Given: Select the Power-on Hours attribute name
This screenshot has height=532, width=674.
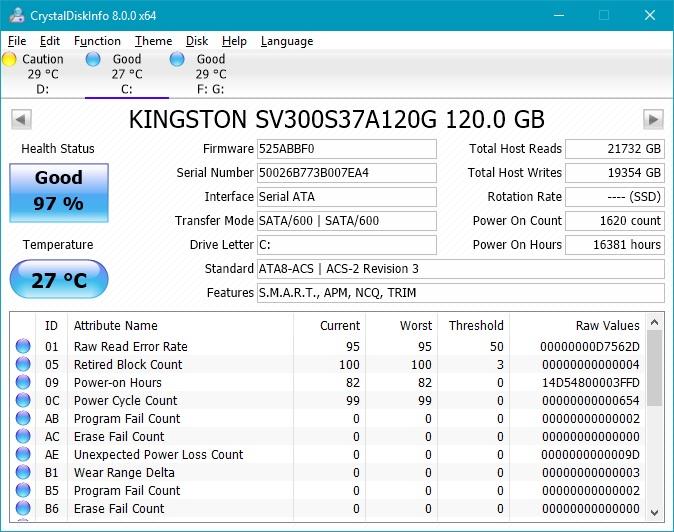Looking at the screenshot, I should [x=118, y=382].
